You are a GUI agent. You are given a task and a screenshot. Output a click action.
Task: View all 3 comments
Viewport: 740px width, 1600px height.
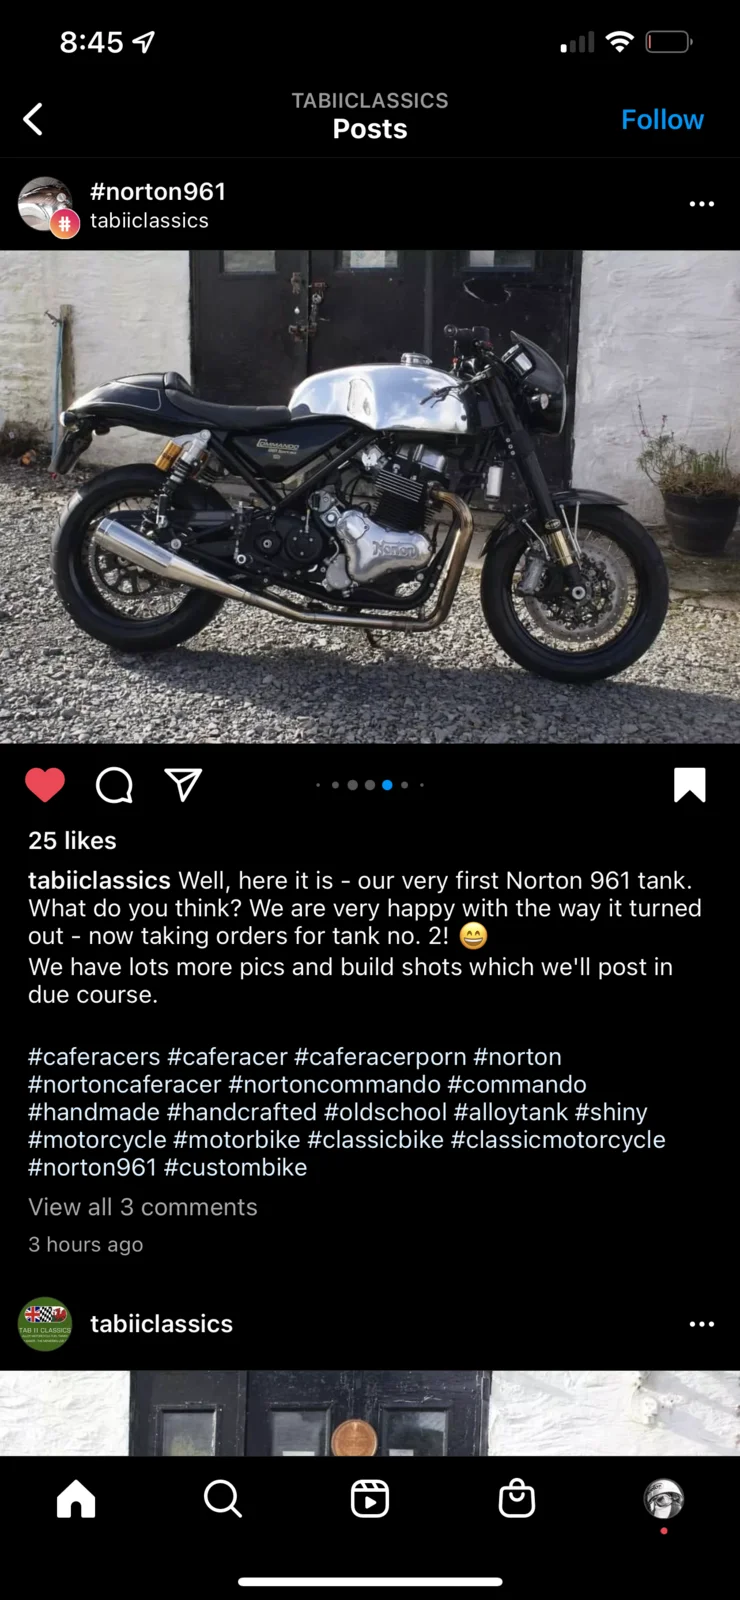(143, 1207)
